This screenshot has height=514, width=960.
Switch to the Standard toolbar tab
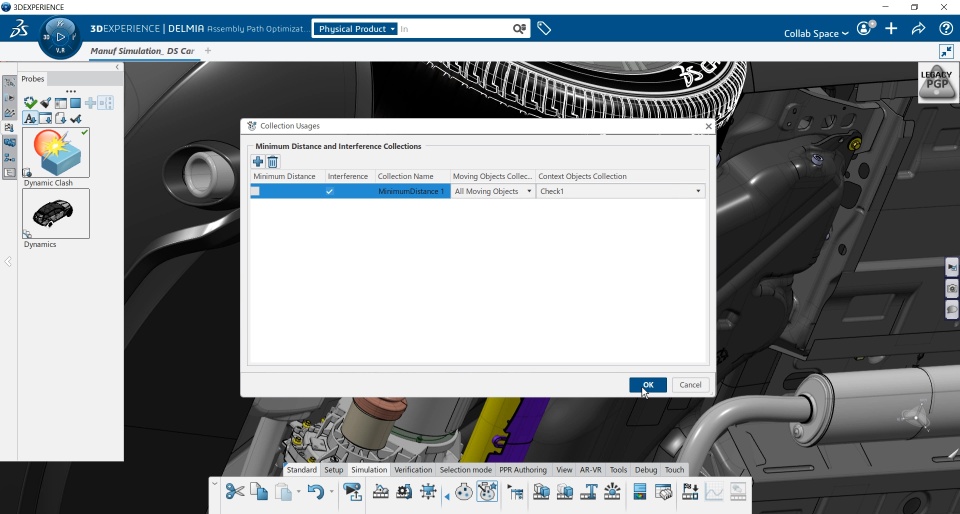click(x=301, y=470)
